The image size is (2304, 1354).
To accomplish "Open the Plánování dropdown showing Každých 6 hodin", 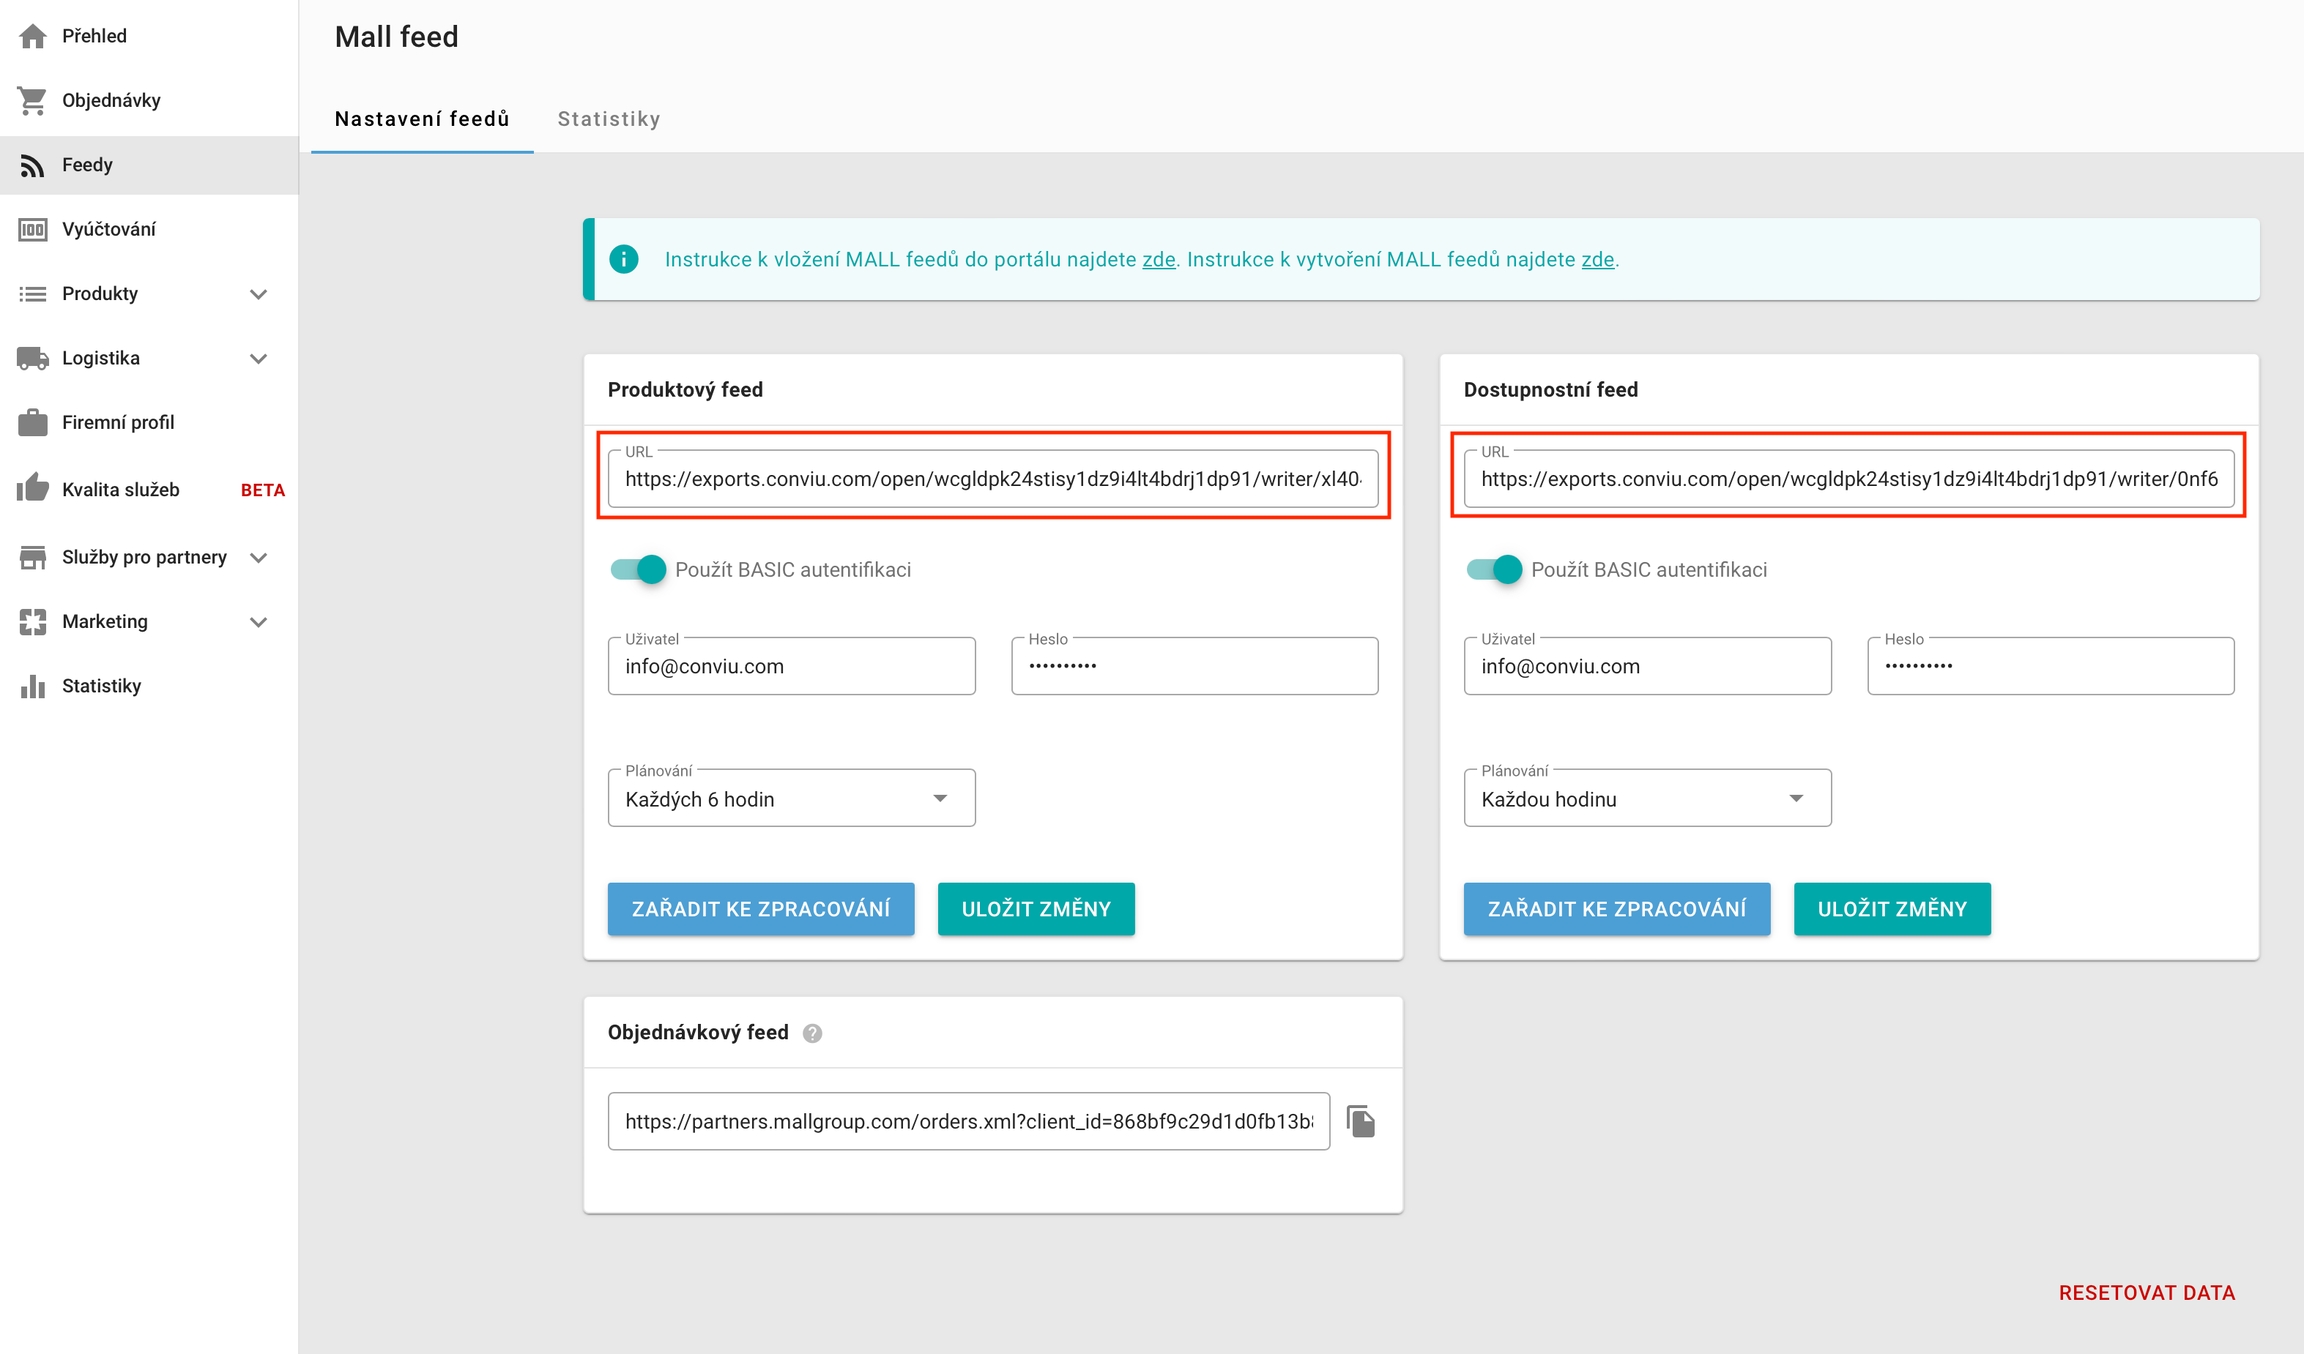I will pos(791,798).
